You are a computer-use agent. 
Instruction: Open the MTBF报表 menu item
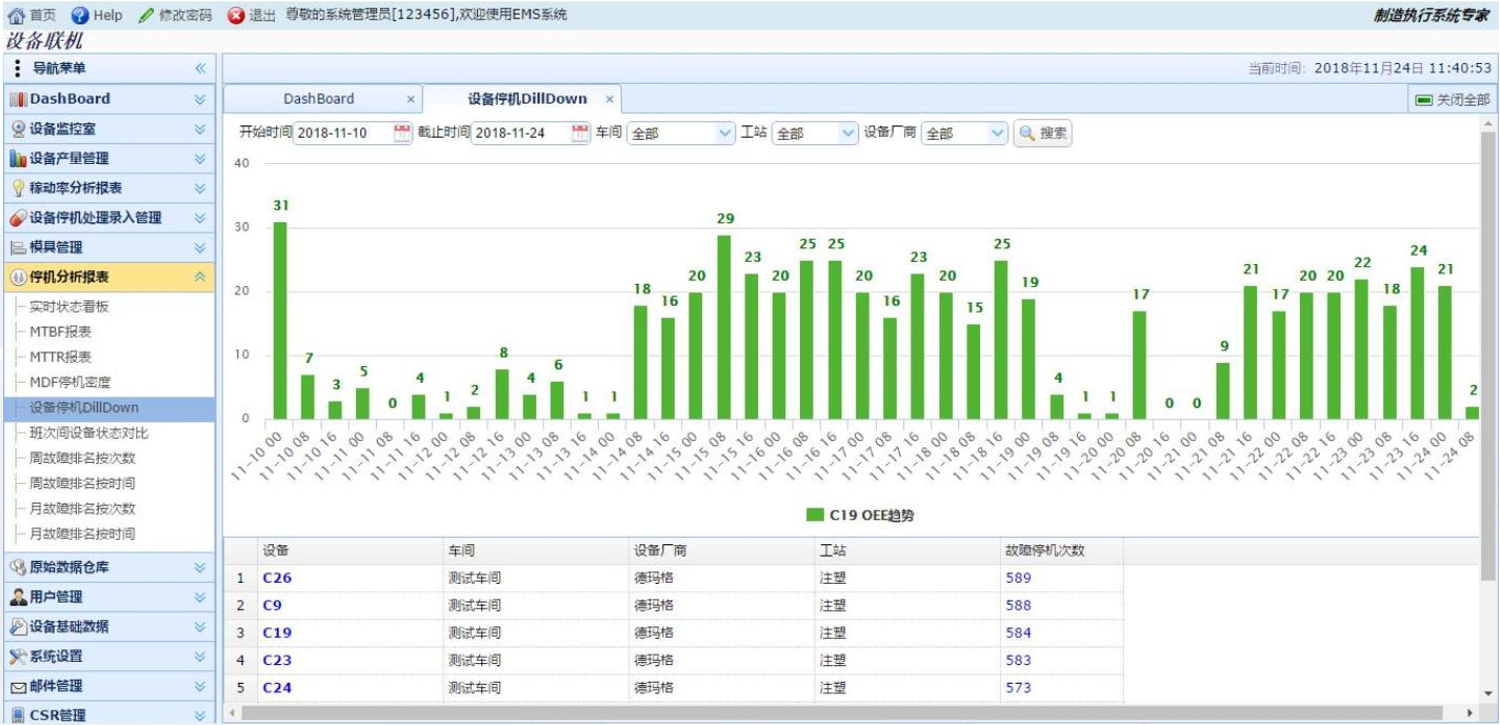pos(60,332)
